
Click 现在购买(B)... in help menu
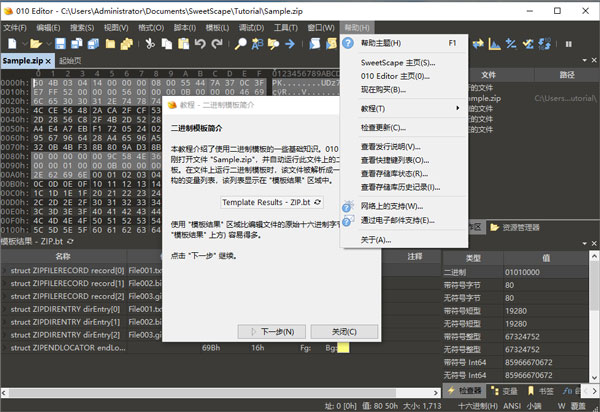pos(383,90)
